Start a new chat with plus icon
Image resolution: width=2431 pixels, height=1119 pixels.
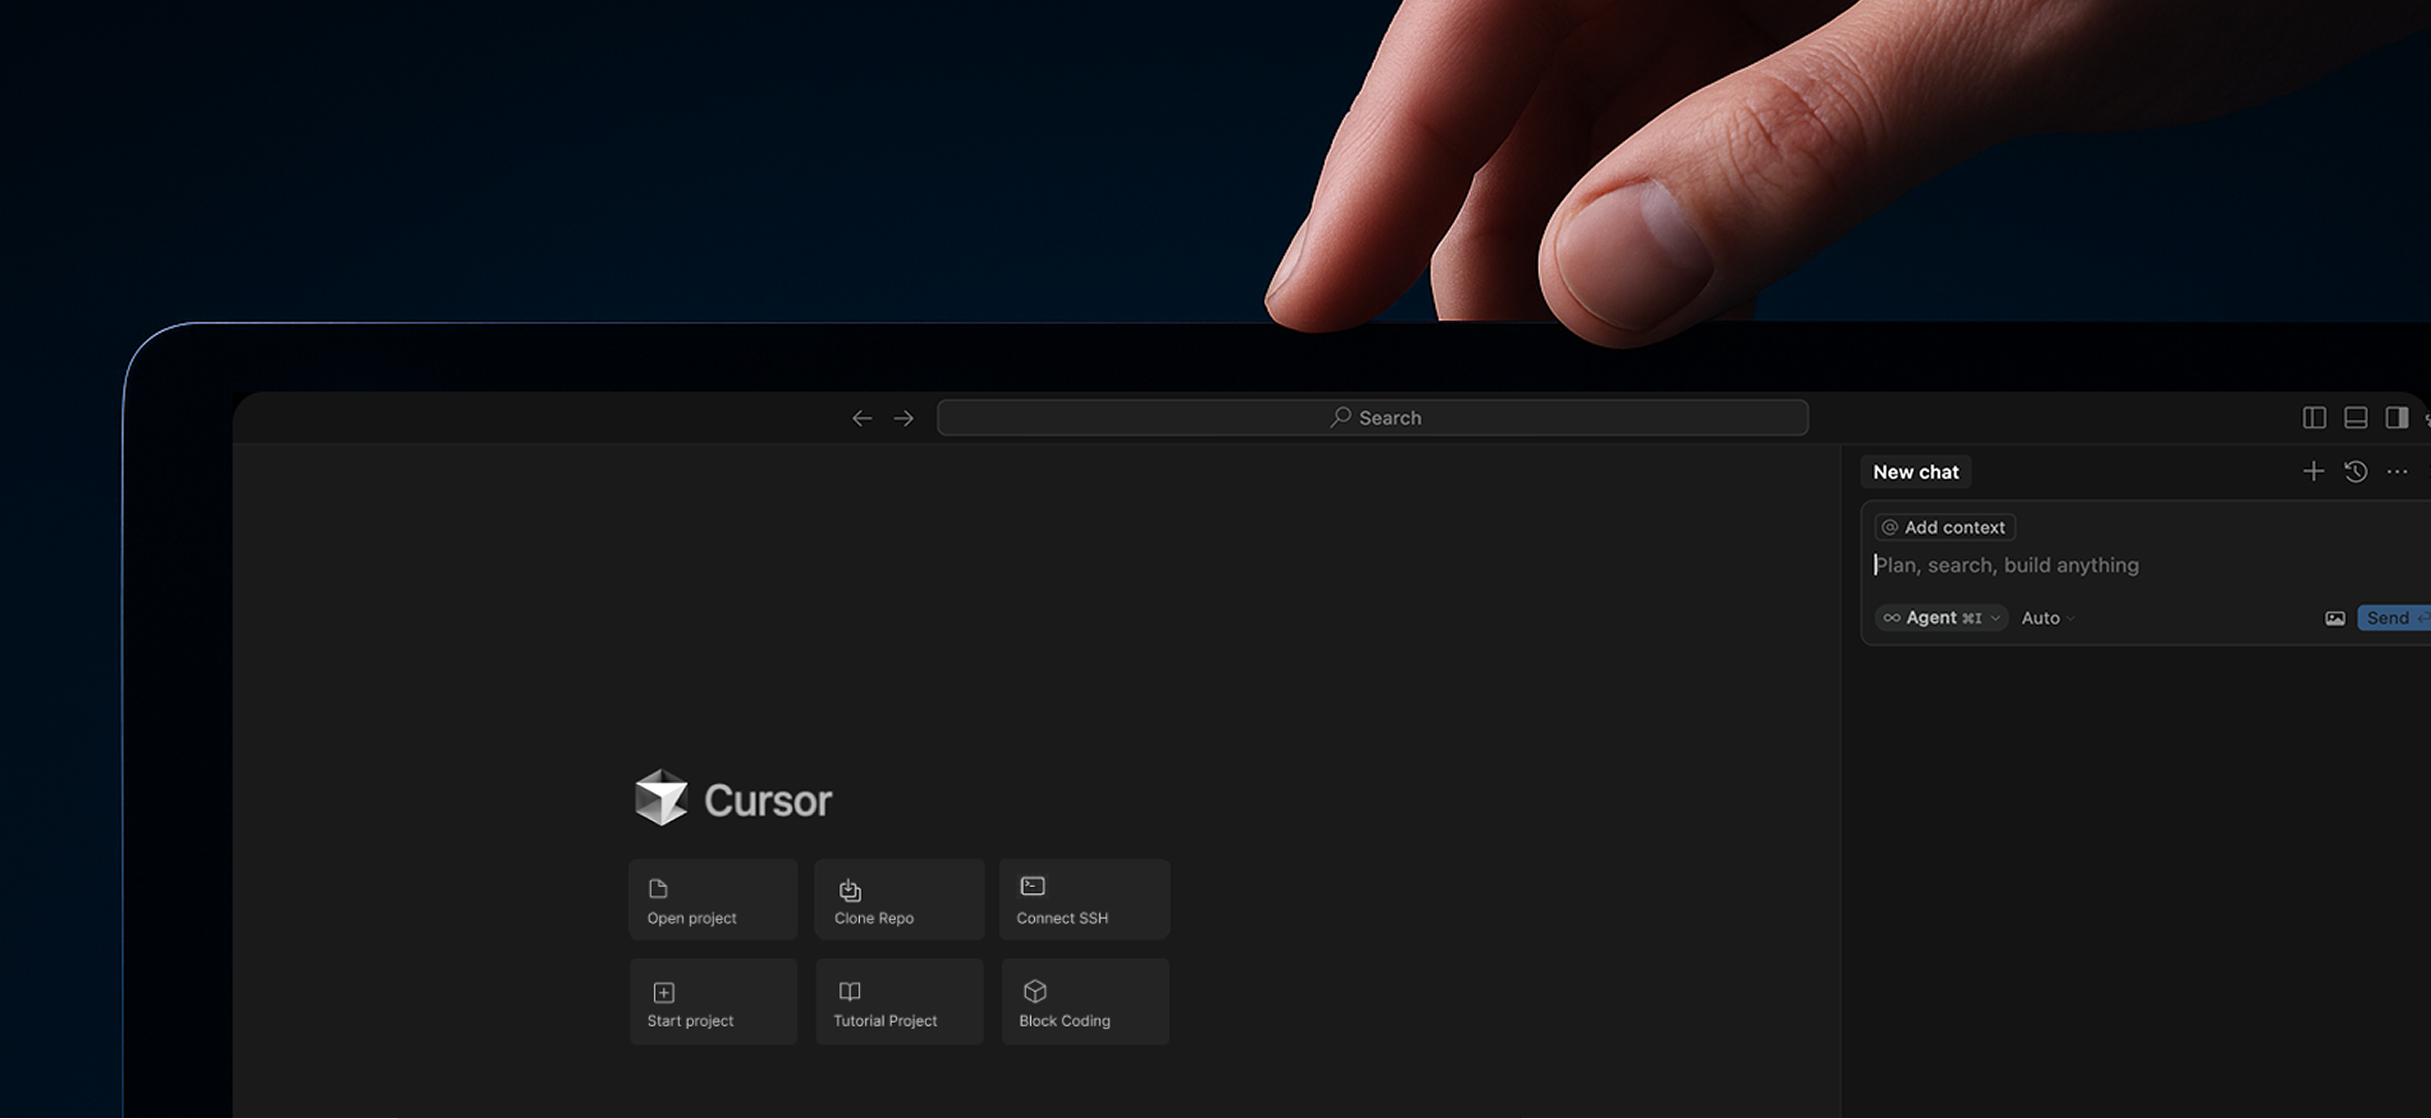click(x=2312, y=471)
